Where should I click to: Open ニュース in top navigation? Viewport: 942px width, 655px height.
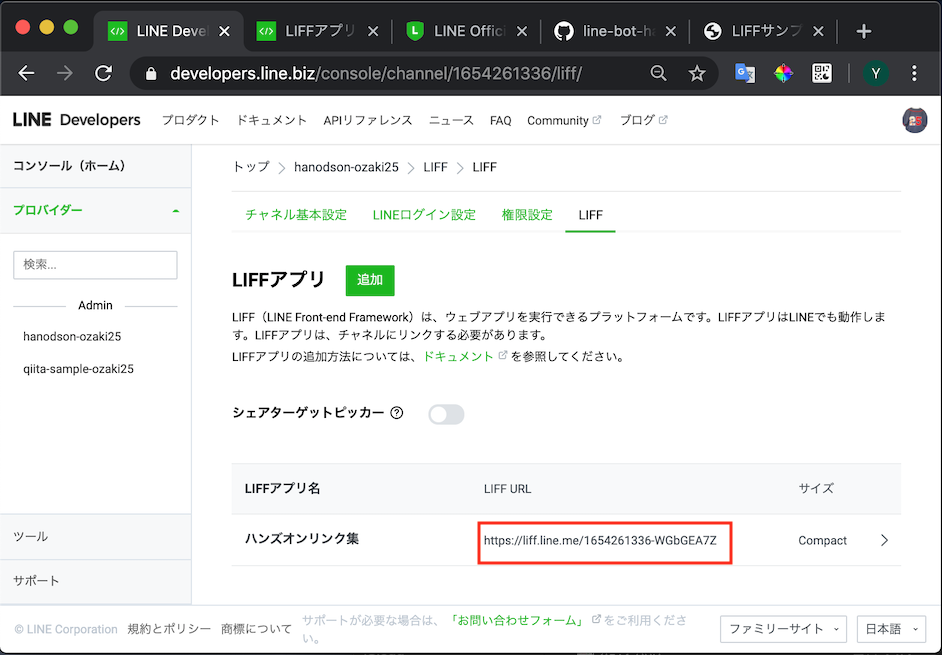click(x=451, y=120)
